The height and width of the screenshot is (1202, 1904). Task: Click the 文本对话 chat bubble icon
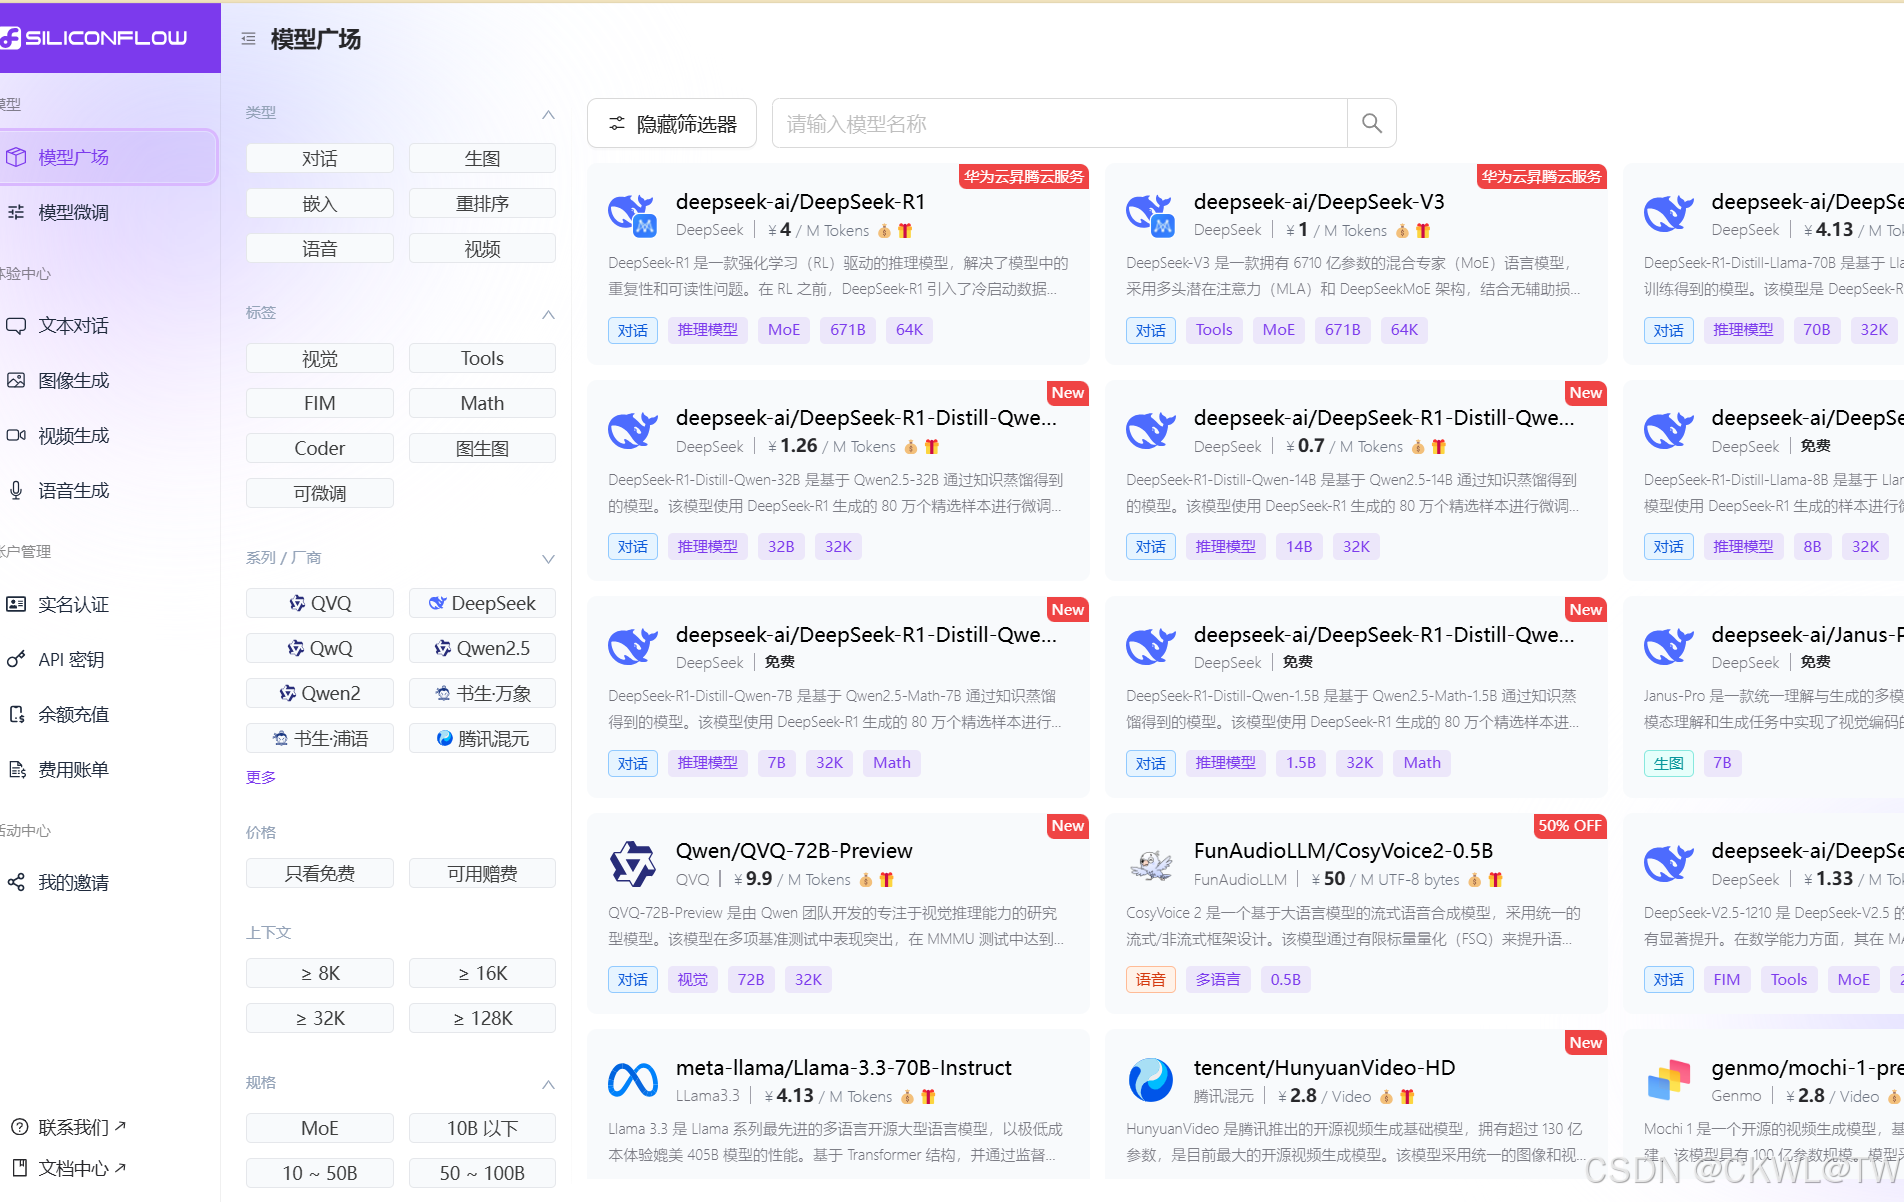[x=16, y=325]
